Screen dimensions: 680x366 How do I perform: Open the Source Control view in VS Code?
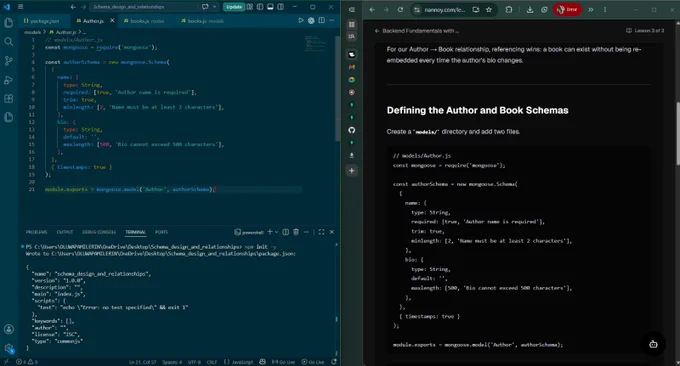coord(8,61)
